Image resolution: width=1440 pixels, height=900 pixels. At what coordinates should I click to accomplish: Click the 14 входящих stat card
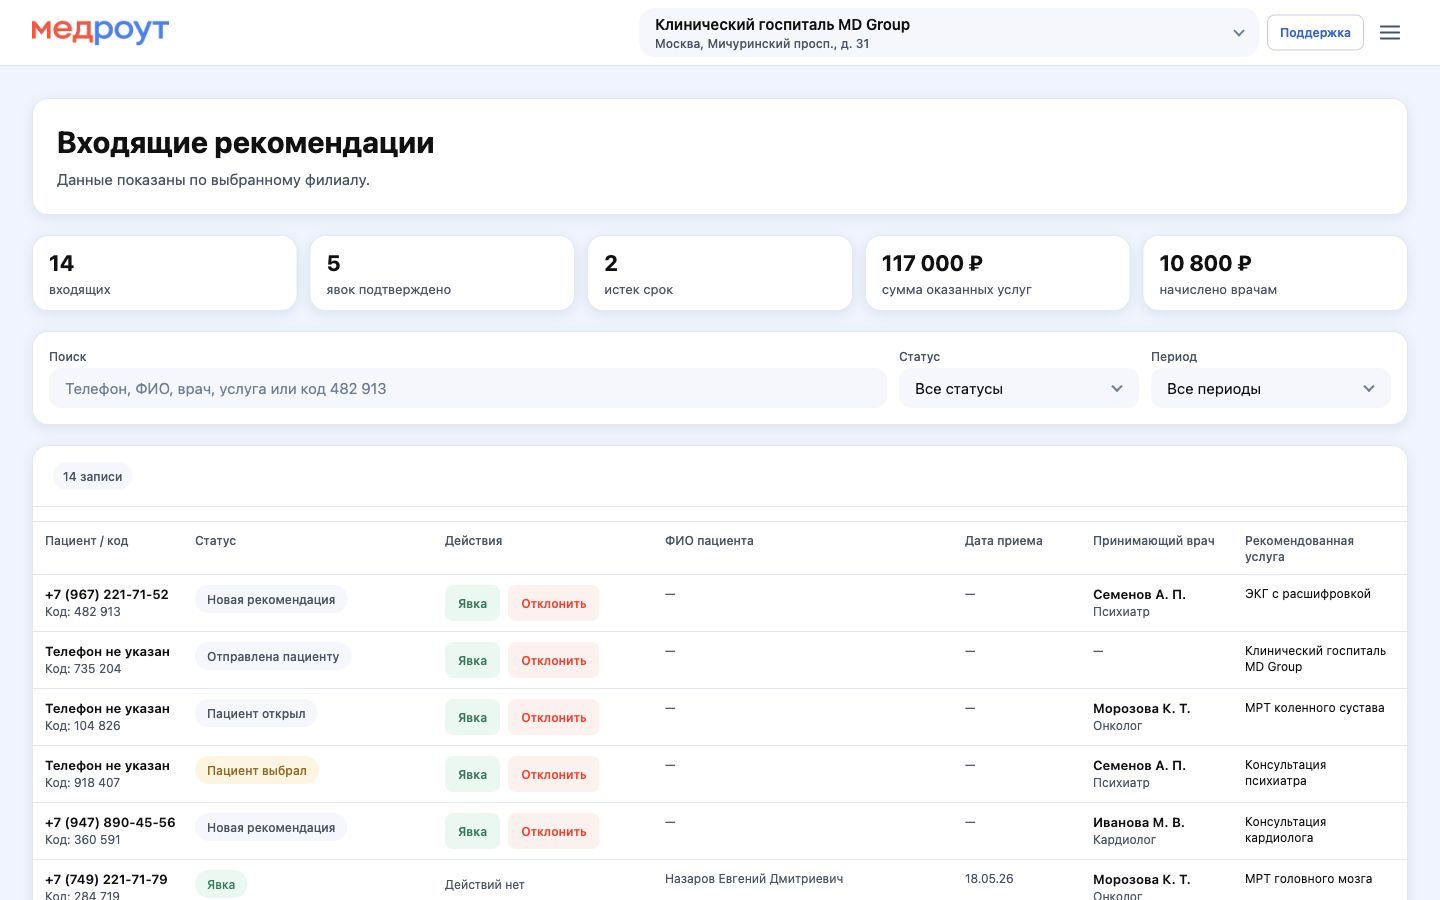click(165, 273)
